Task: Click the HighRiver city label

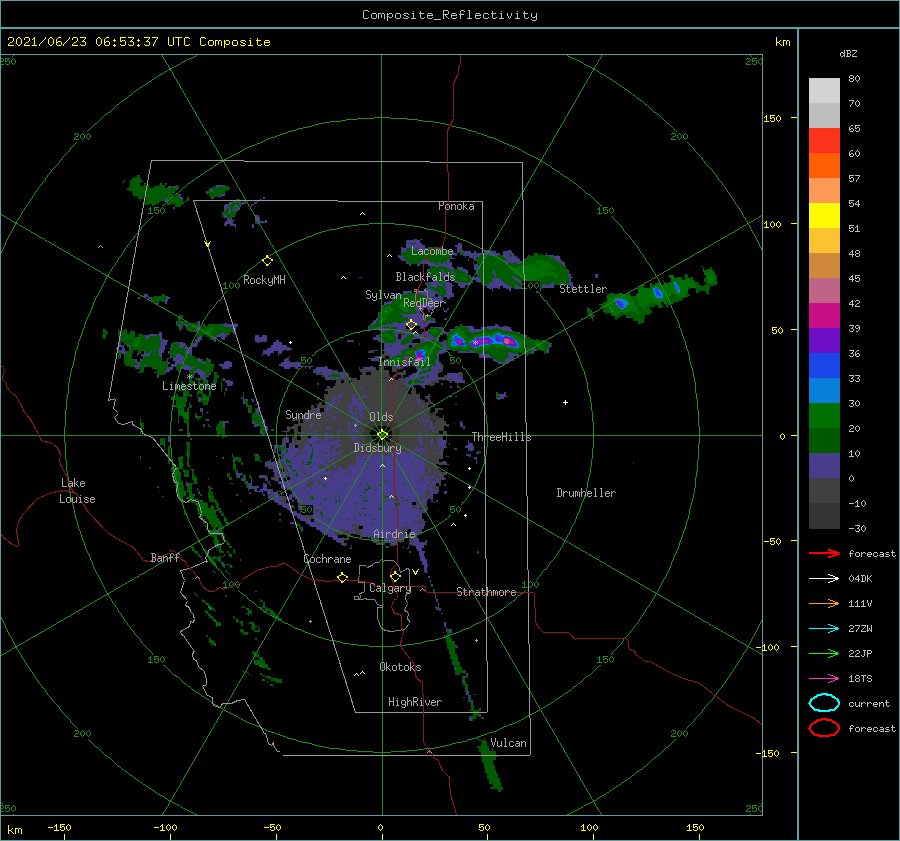Action: click(x=415, y=702)
